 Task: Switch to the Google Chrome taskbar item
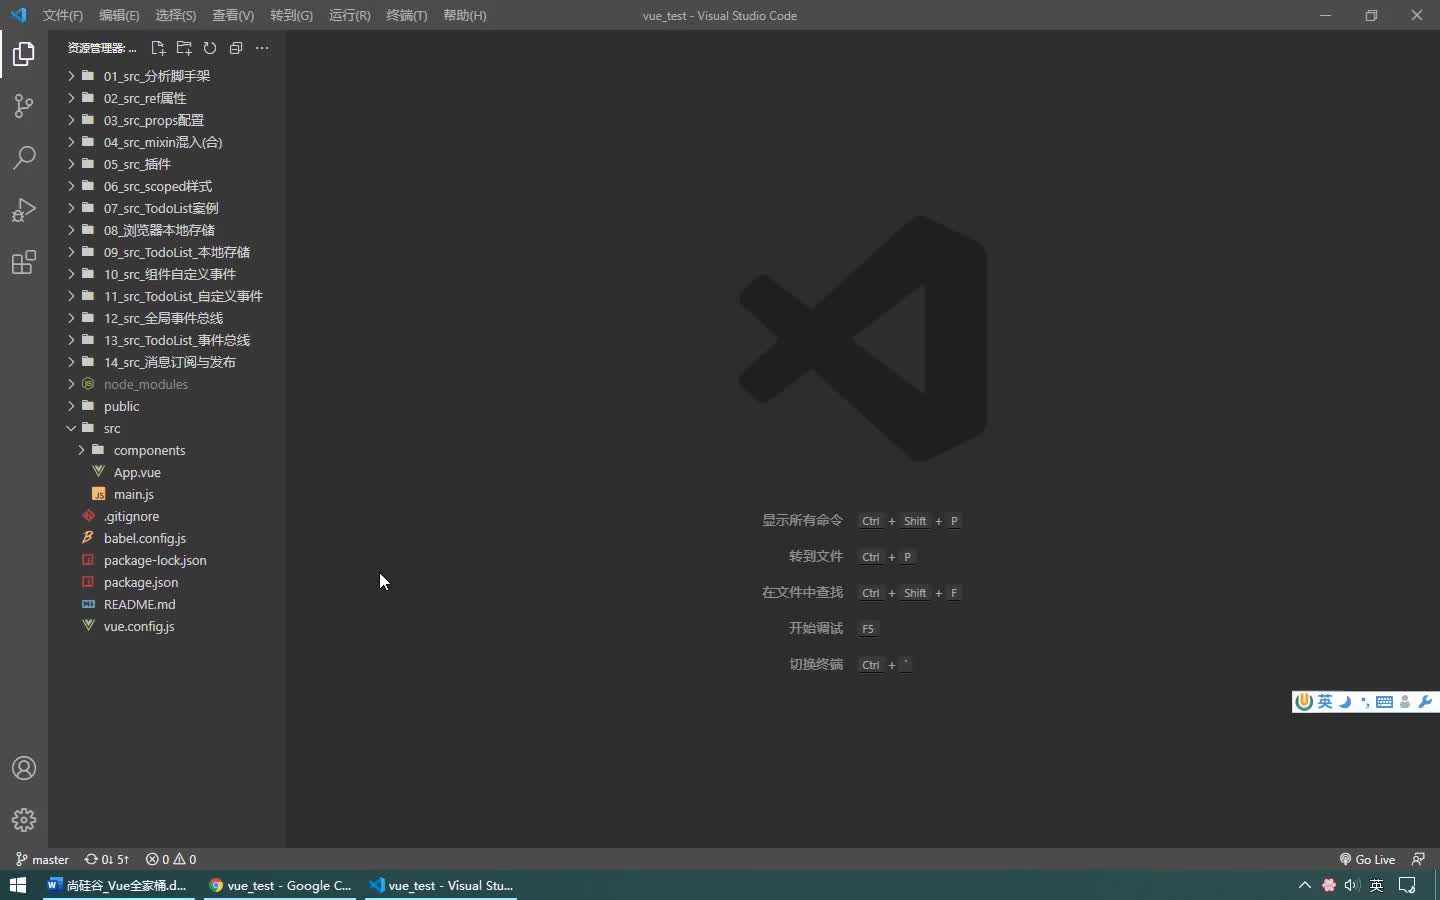(280, 885)
